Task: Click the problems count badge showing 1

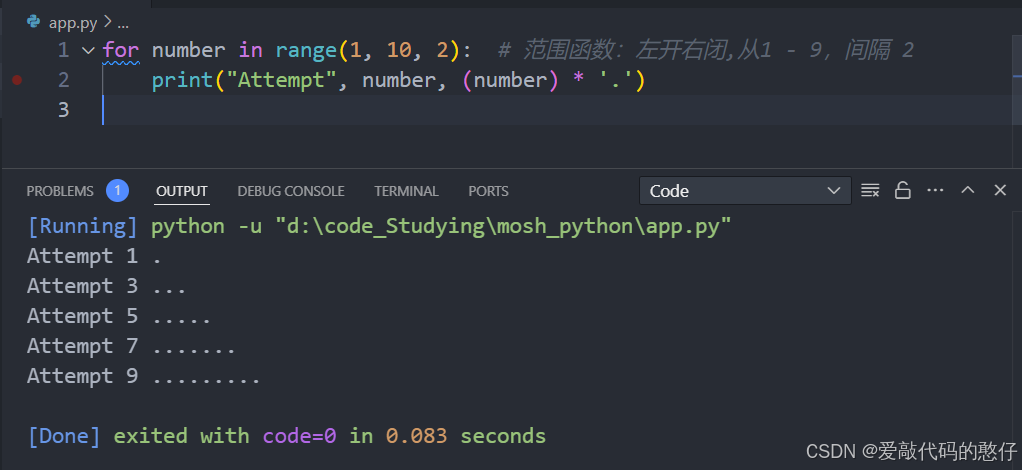Action: (117, 190)
